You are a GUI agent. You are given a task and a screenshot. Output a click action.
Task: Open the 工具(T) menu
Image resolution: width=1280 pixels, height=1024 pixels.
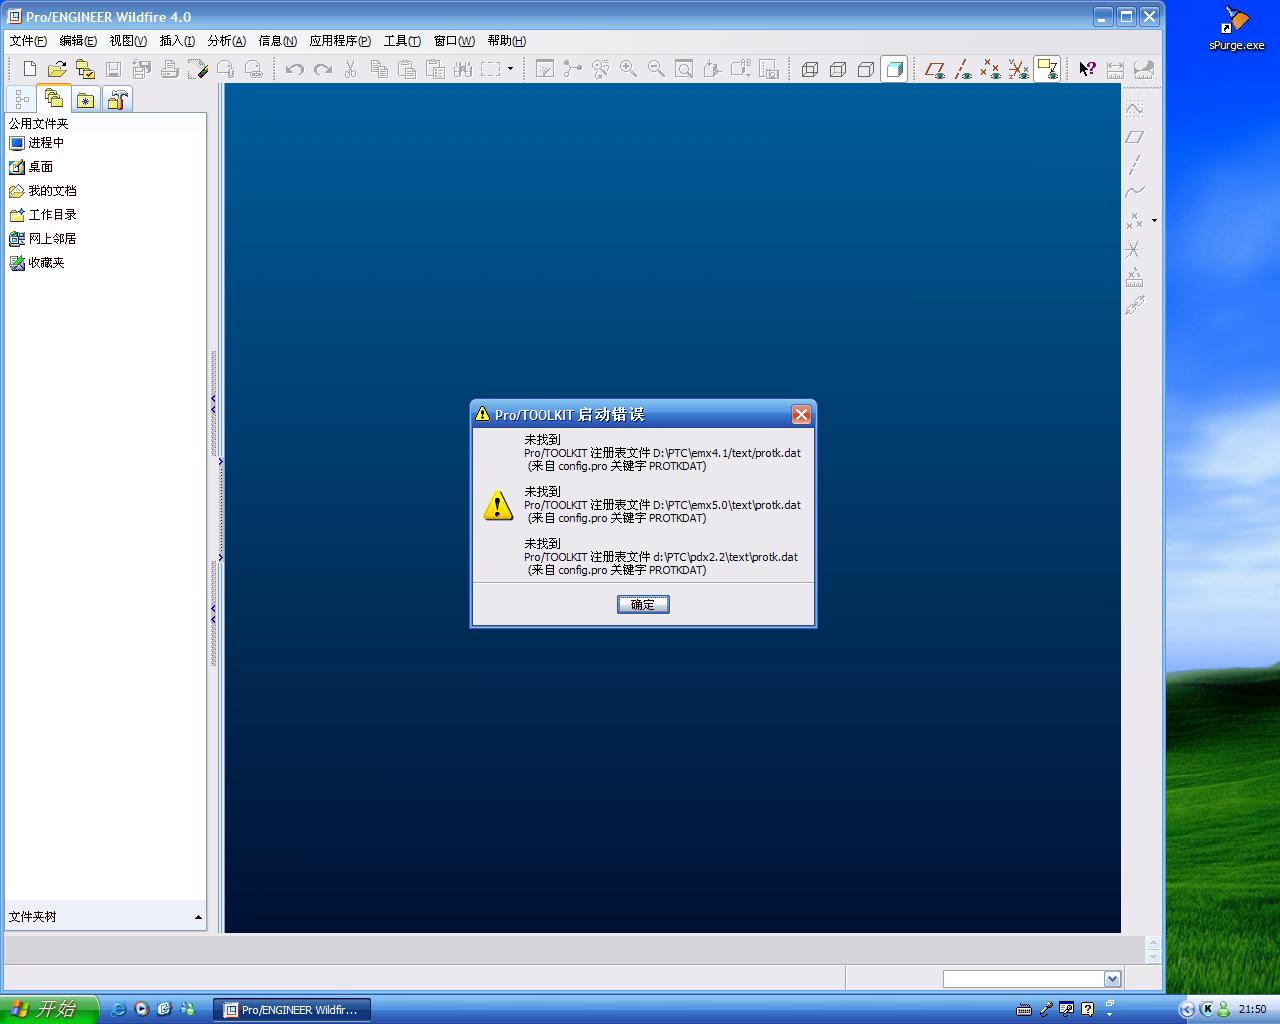[402, 41]
